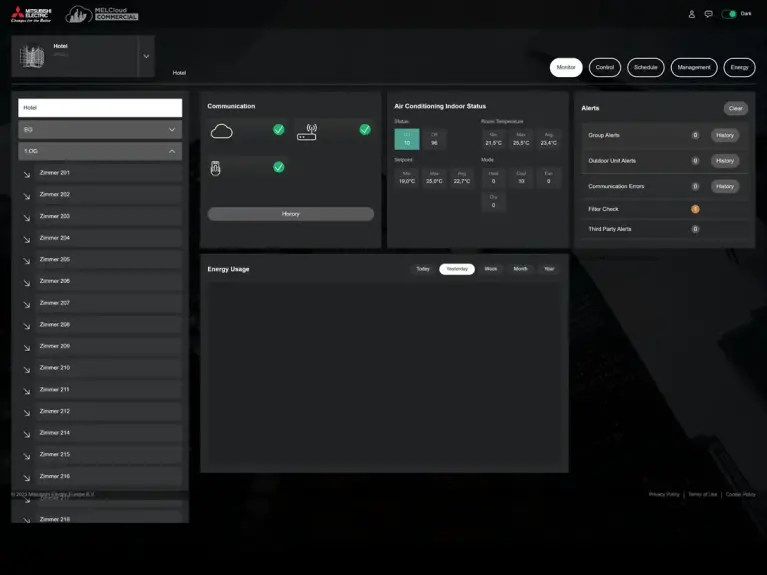Open Zimmer 206 arrow icon
This screenshot has height=575, width=767.
27,283
